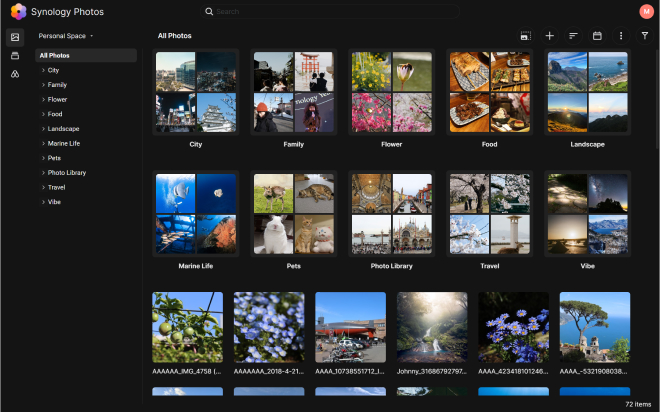The image size is (660, 412).
Task: Open the Albums view in left rail
Action: coord(15,56)
